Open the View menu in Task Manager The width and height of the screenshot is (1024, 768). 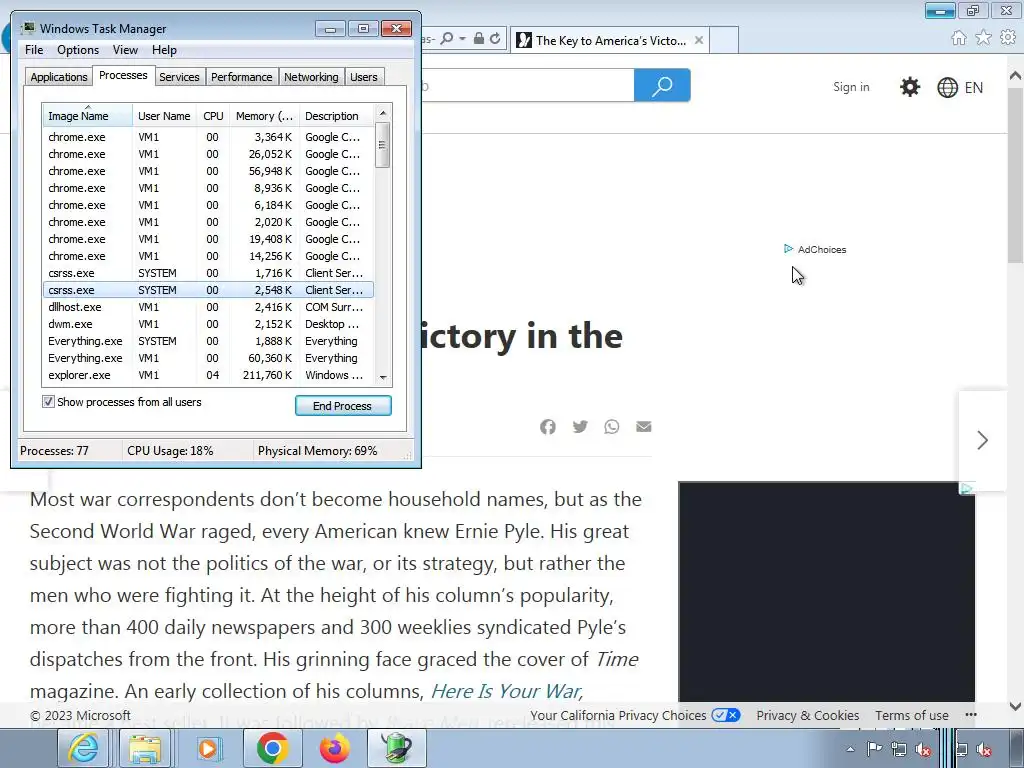[125, 50]
